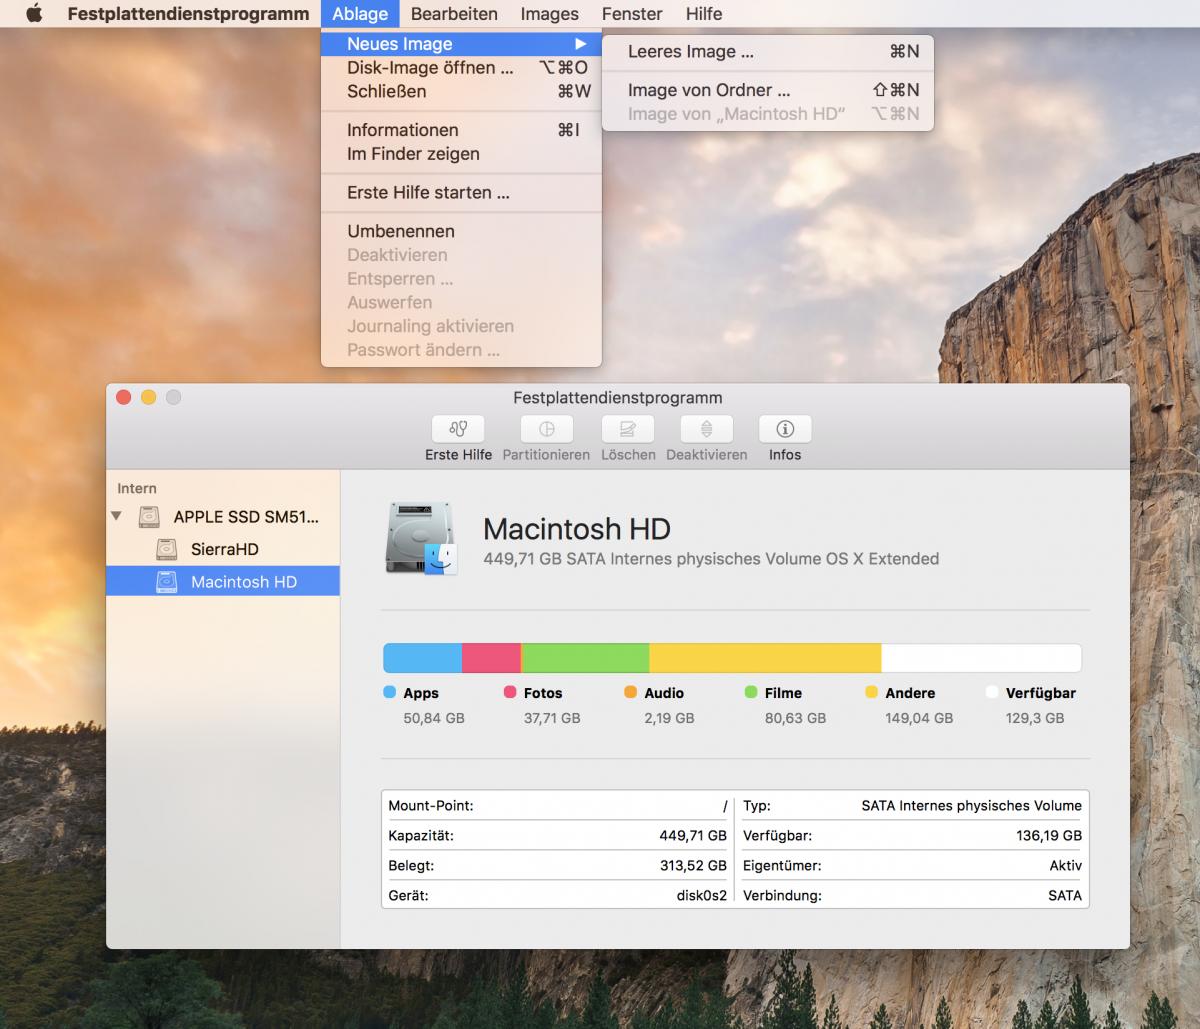Choose Leeres Image … from submenu
The width and height of the screenshot is (1200, 1029).
click(768, 52)
